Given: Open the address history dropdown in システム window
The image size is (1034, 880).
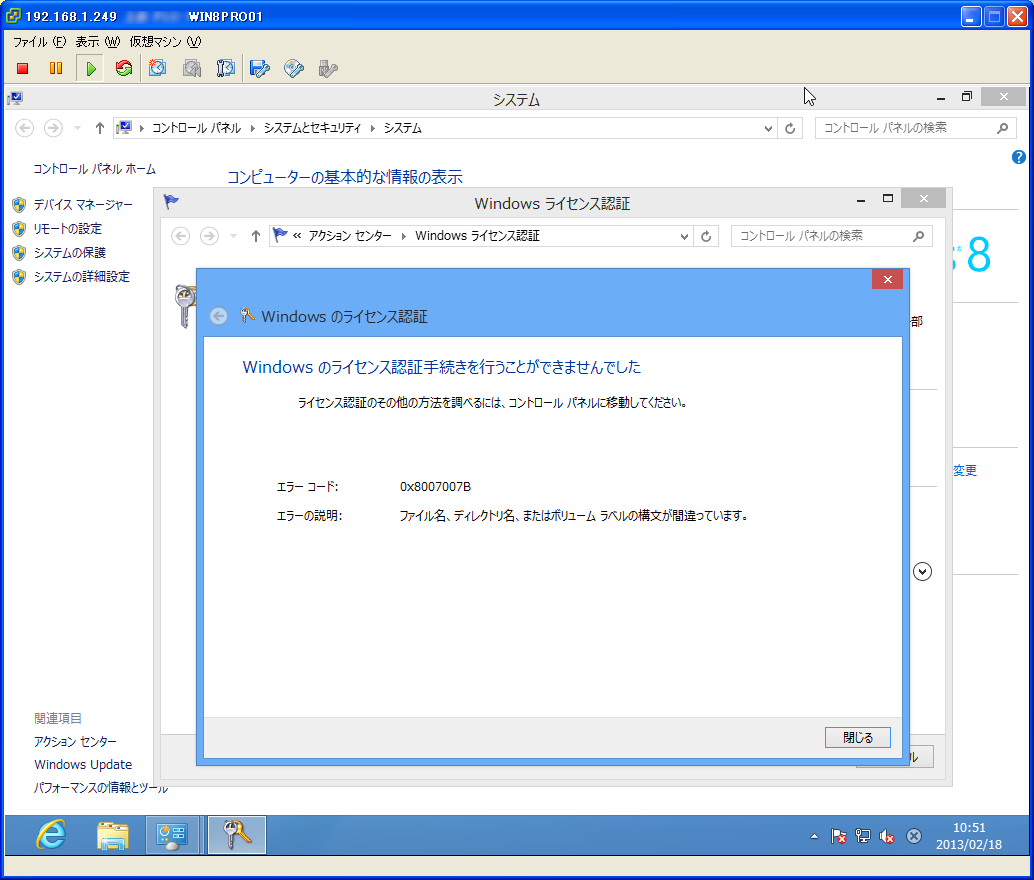Looking at the screenshot, I should pyautogui.click(x=768, y=129).
